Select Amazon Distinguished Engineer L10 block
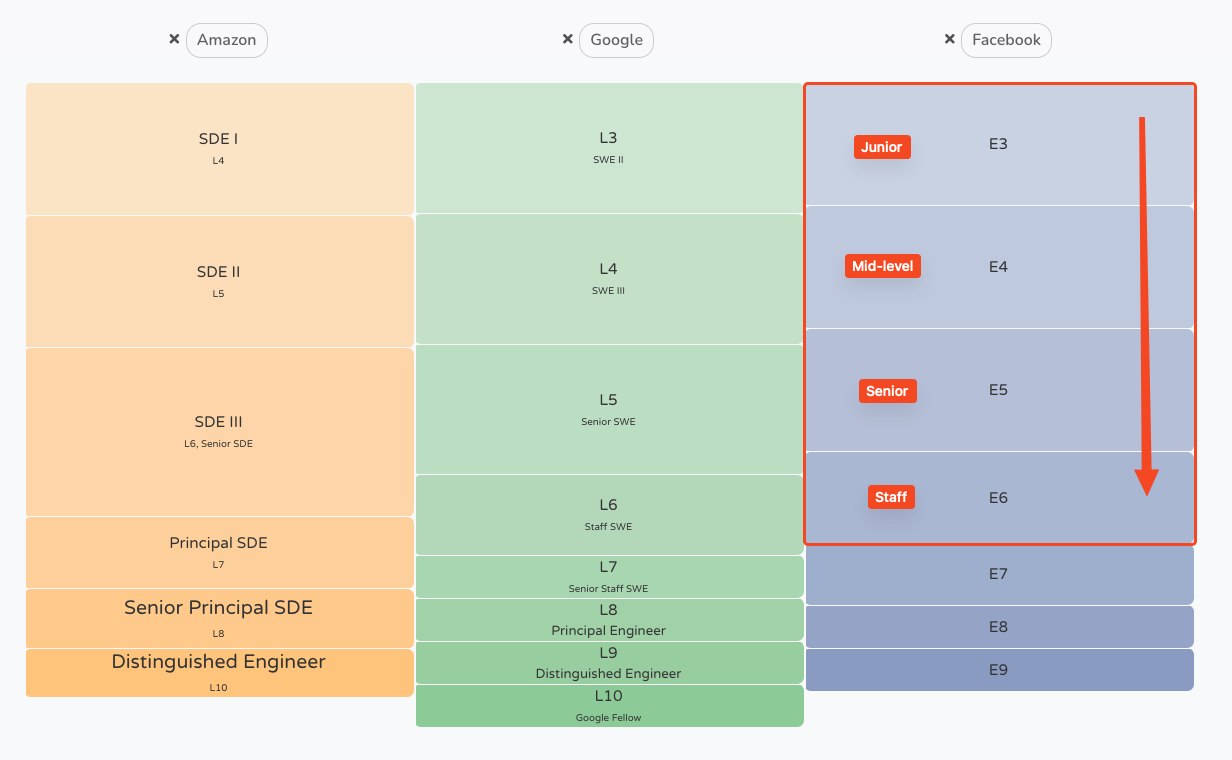This screenshot has width=1232, height=760. point(219,672)
